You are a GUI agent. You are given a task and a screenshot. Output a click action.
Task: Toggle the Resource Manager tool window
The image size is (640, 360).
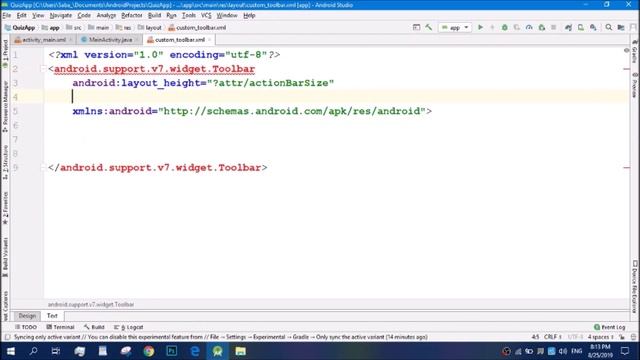tap(5, 106)
